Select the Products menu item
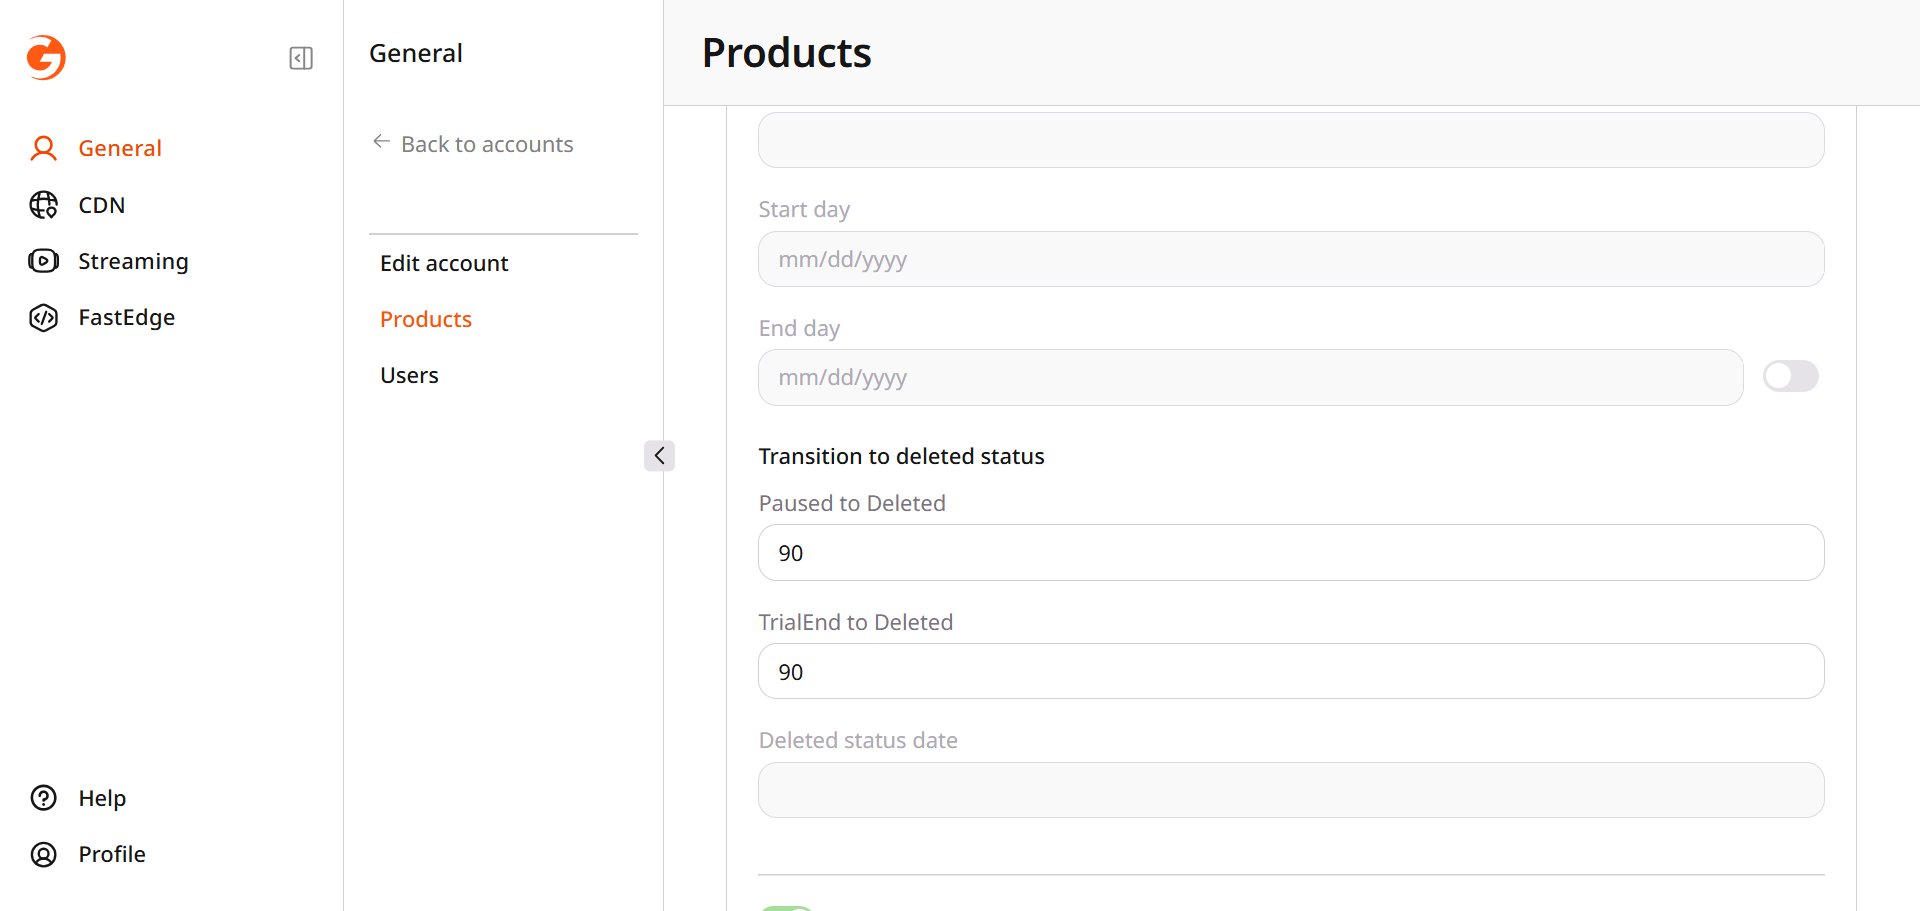 (x=426, y=319)
